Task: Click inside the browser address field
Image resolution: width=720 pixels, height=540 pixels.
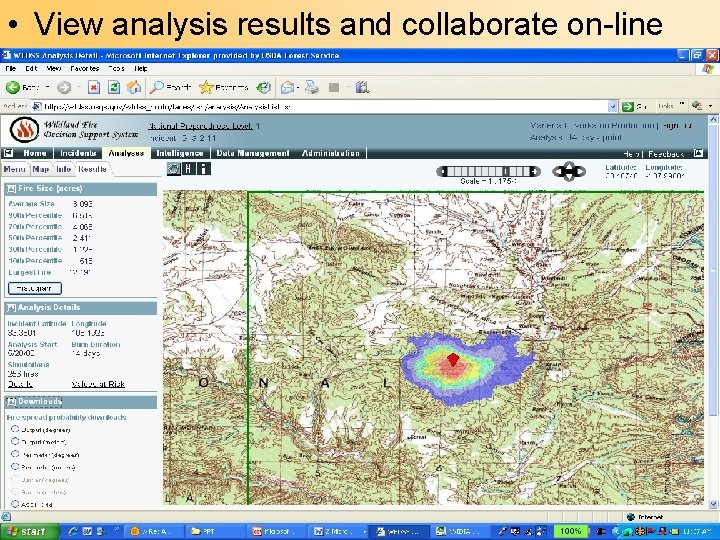Action: click(321, 107)
